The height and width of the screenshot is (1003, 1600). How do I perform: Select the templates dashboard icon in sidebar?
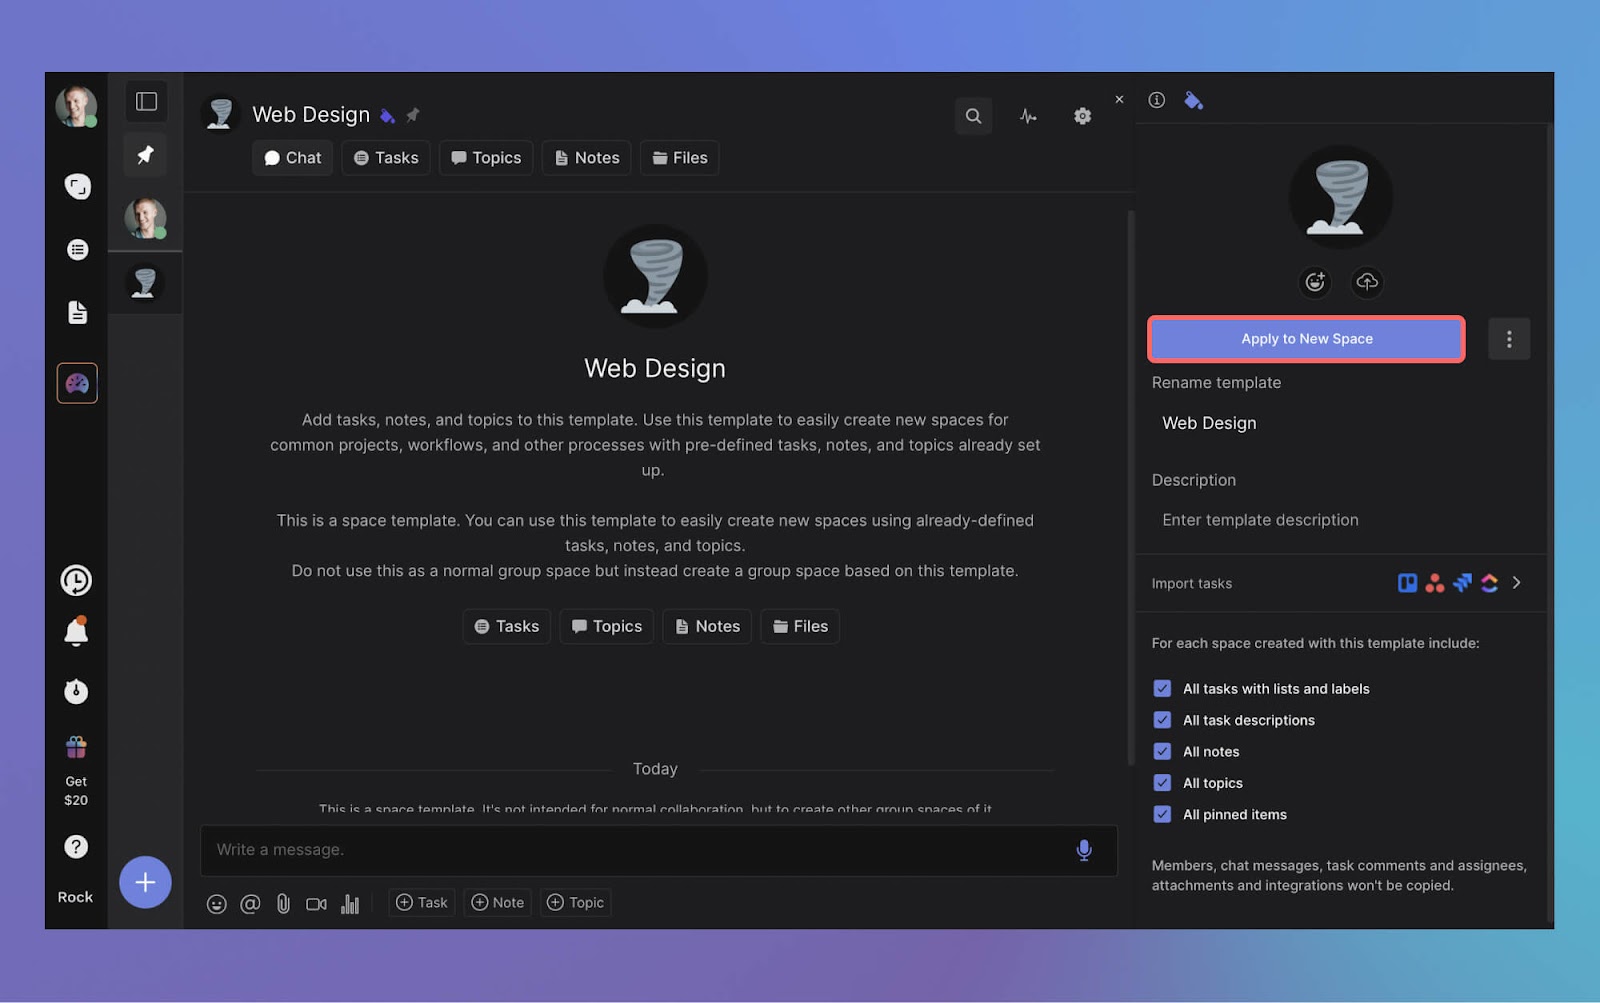pyautogui.click(x=77, y=383)
